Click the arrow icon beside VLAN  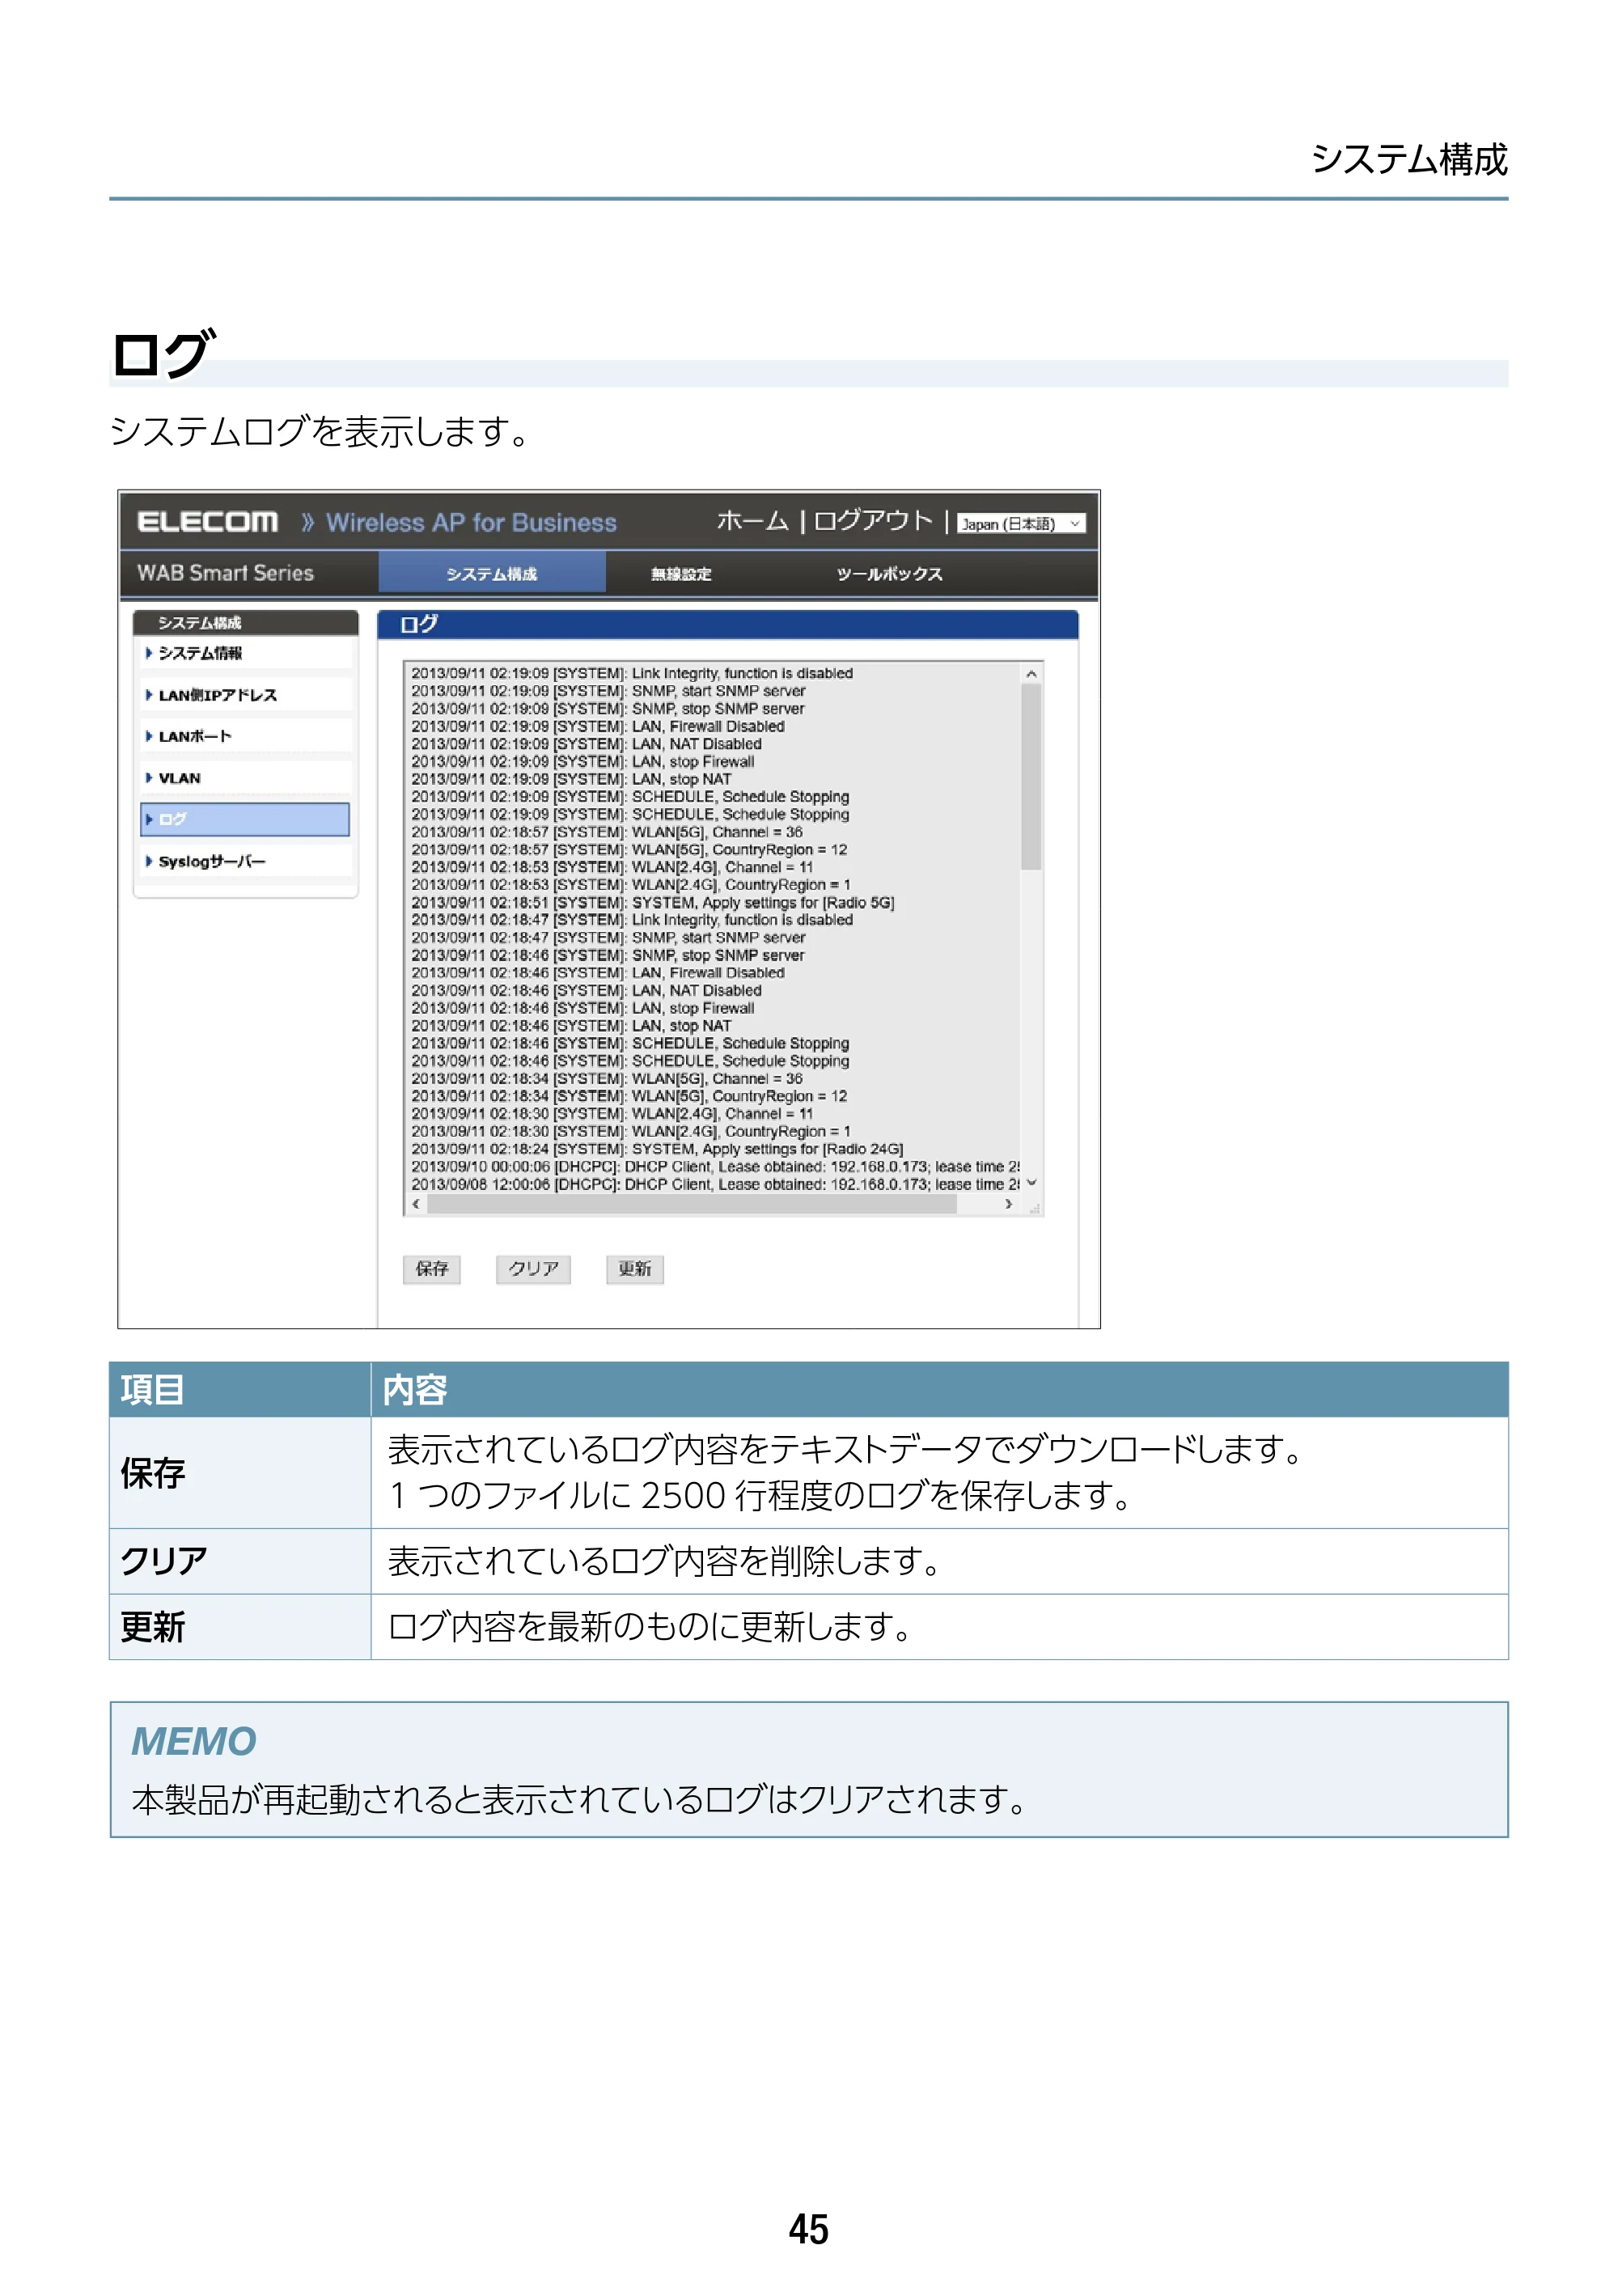pos(149,778)
